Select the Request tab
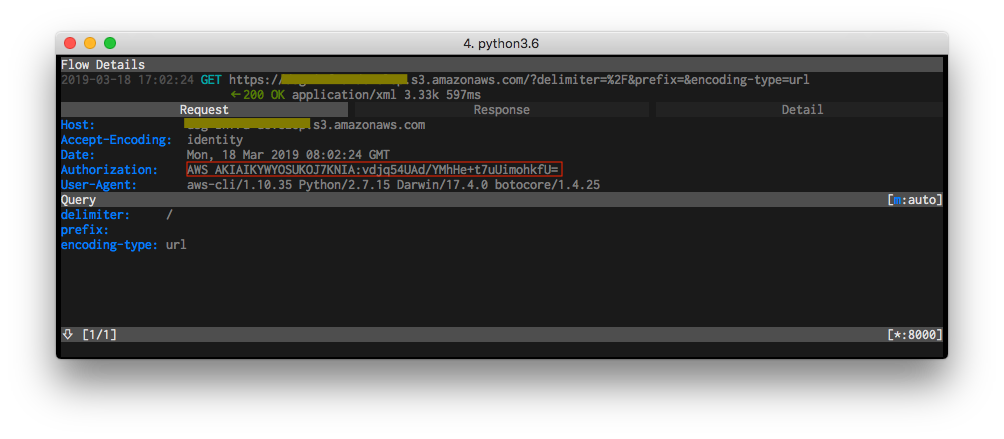 (204, 110)
